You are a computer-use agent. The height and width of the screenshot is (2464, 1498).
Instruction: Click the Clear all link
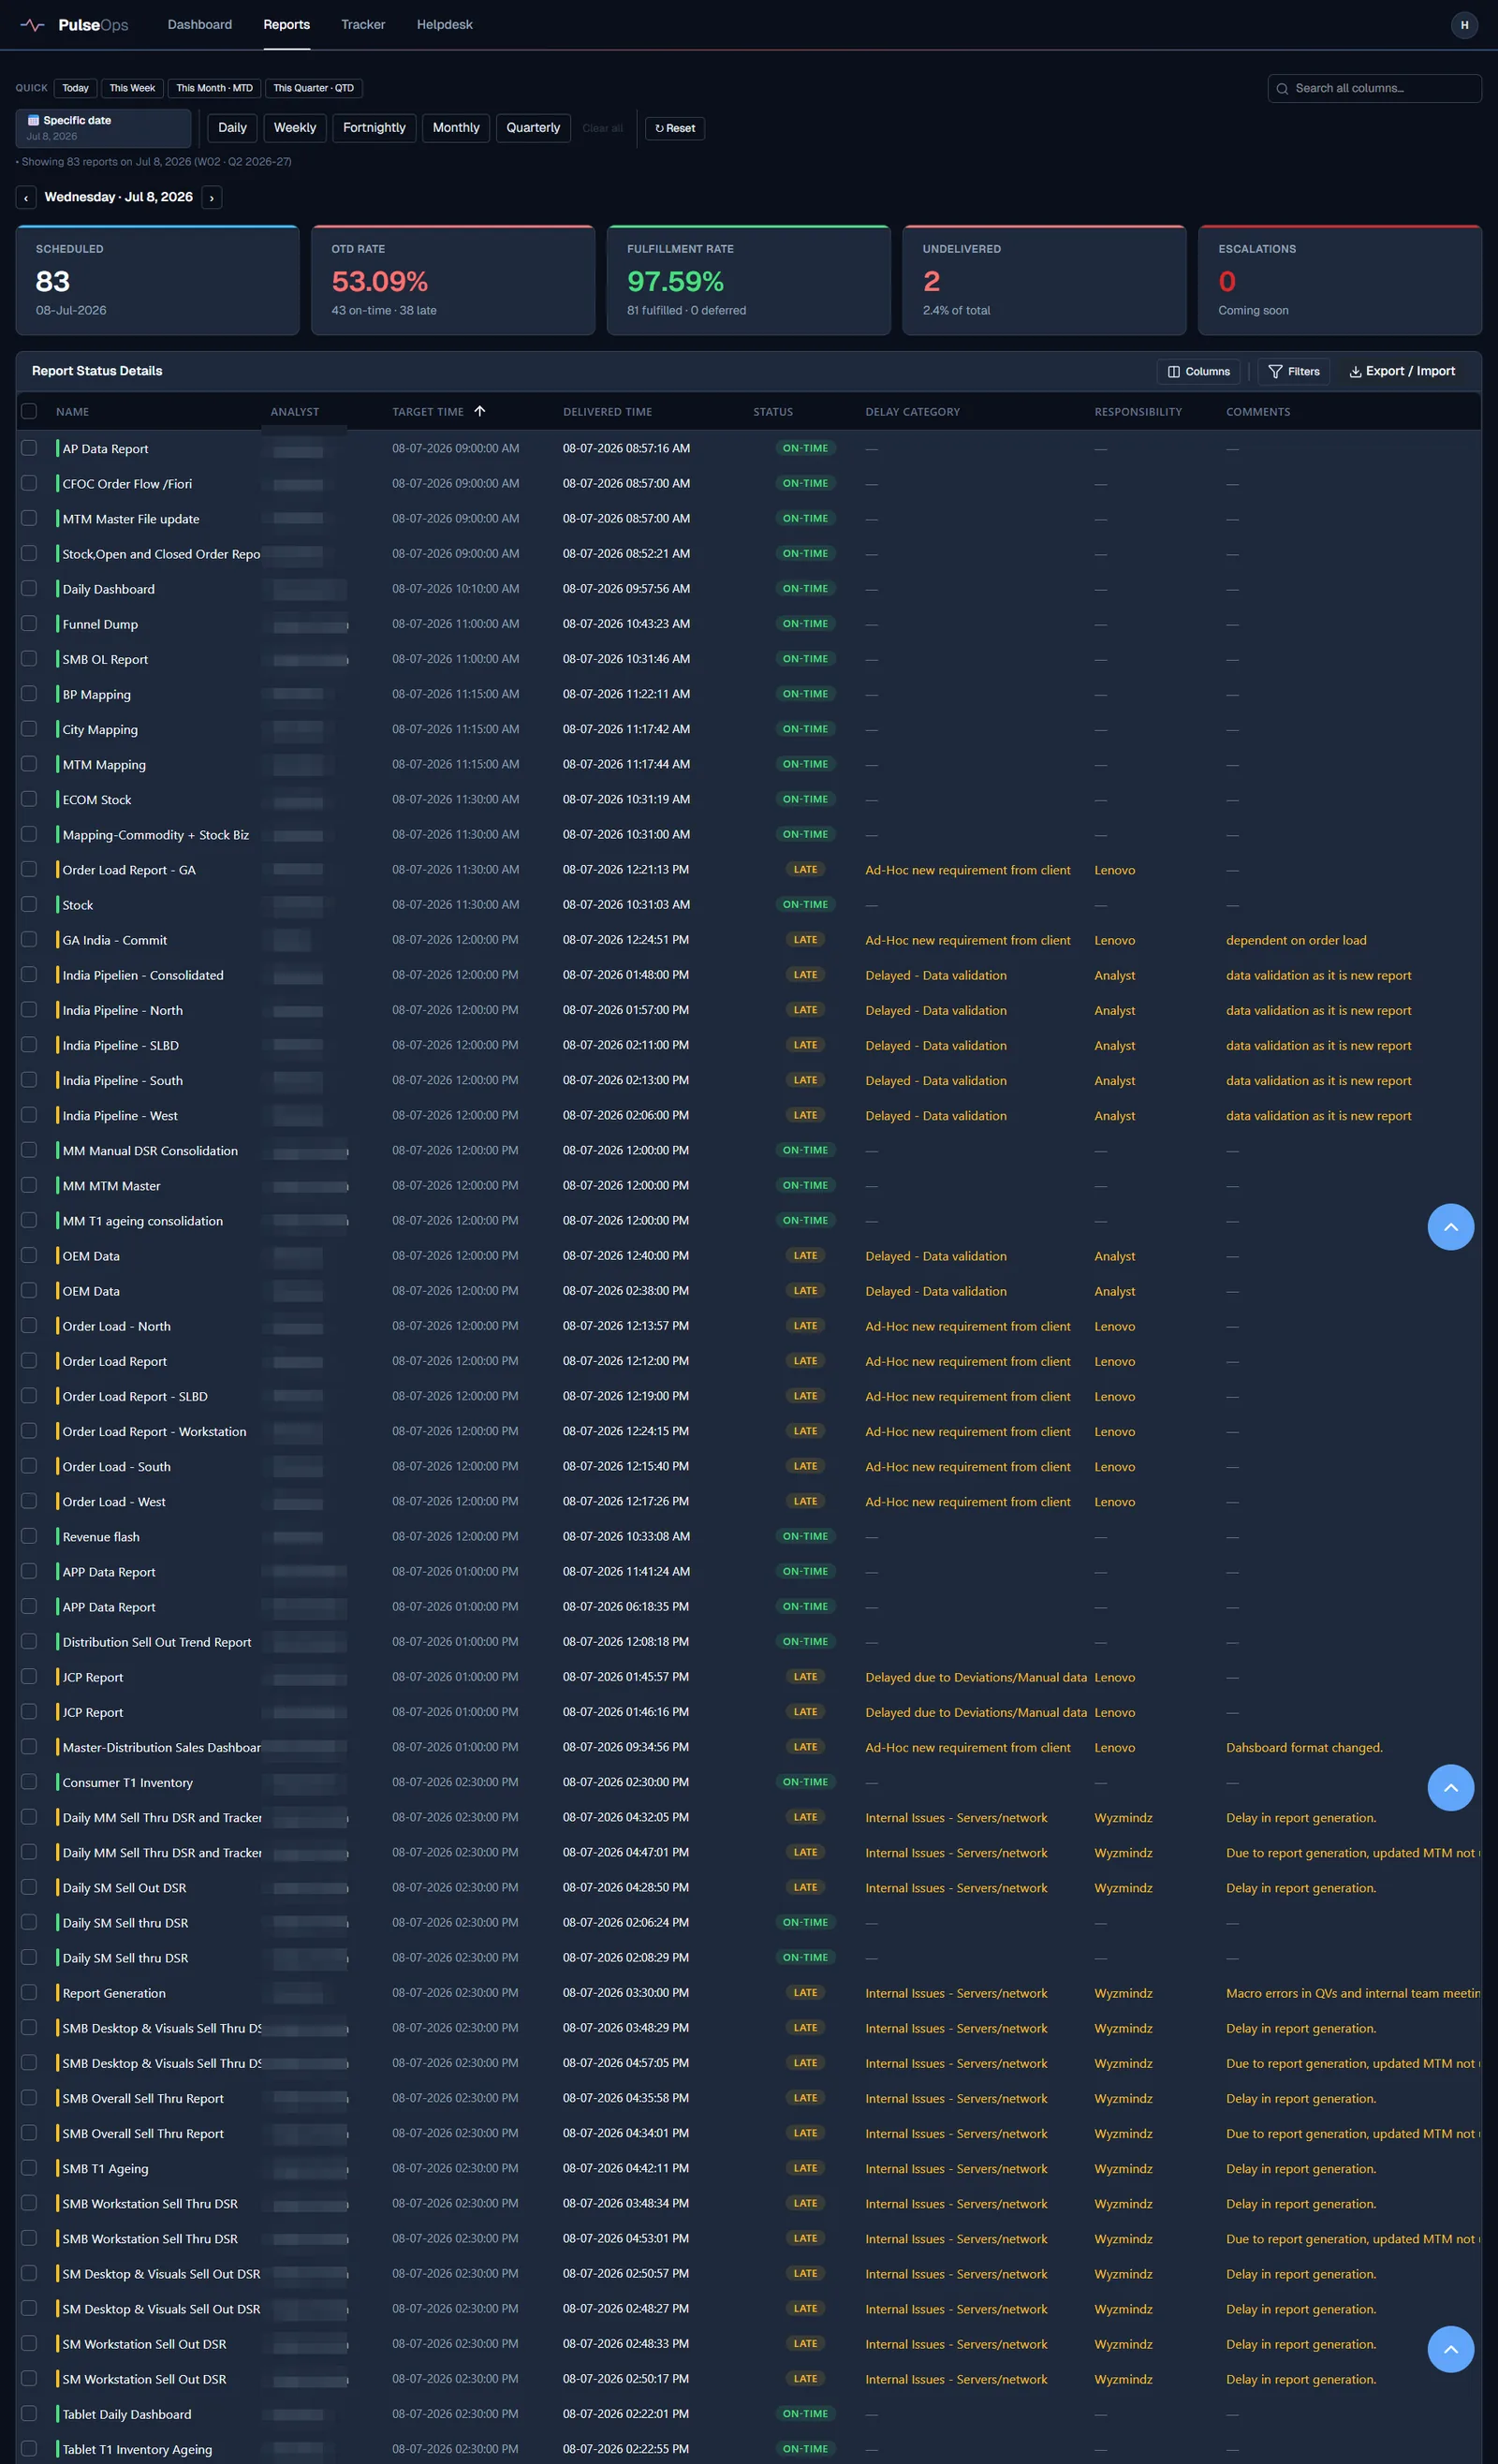[x=602, y=128]
